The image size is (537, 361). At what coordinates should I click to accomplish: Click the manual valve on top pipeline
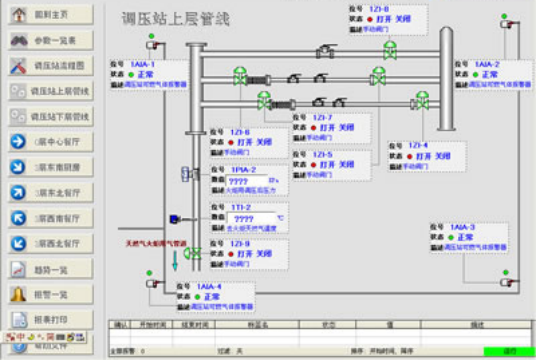[325, 51]
